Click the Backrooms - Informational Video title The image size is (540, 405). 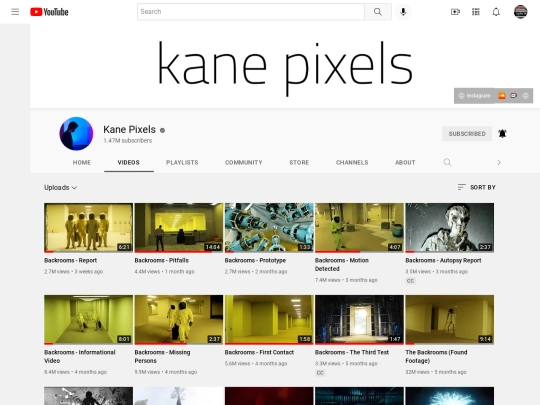pyautogui.click(x=80, y=356)
